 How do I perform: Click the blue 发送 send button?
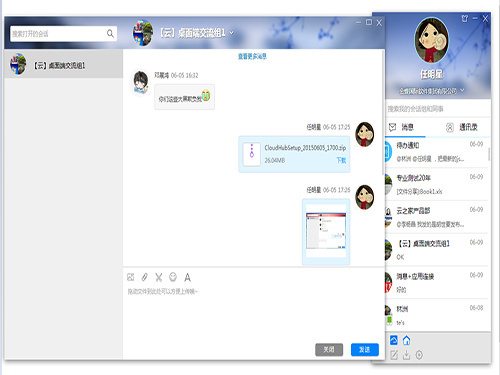(x=365, y=349)
